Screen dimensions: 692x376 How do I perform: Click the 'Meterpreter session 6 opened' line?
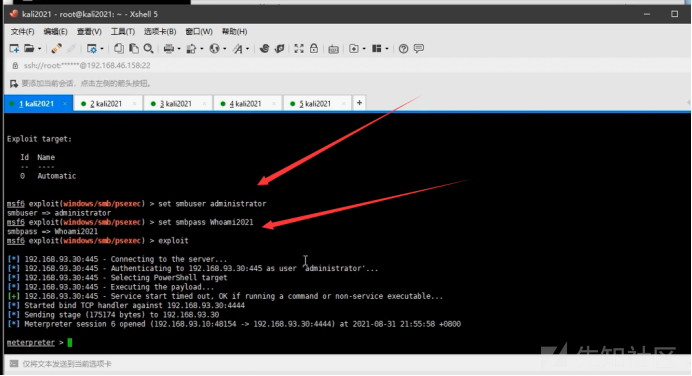(x=234, y=324)
